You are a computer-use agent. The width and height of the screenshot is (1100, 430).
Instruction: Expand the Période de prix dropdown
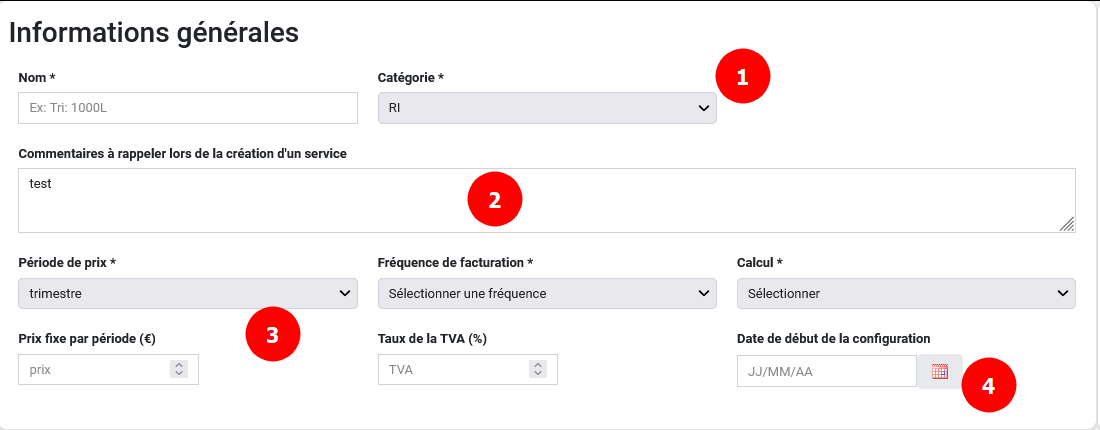188,293
